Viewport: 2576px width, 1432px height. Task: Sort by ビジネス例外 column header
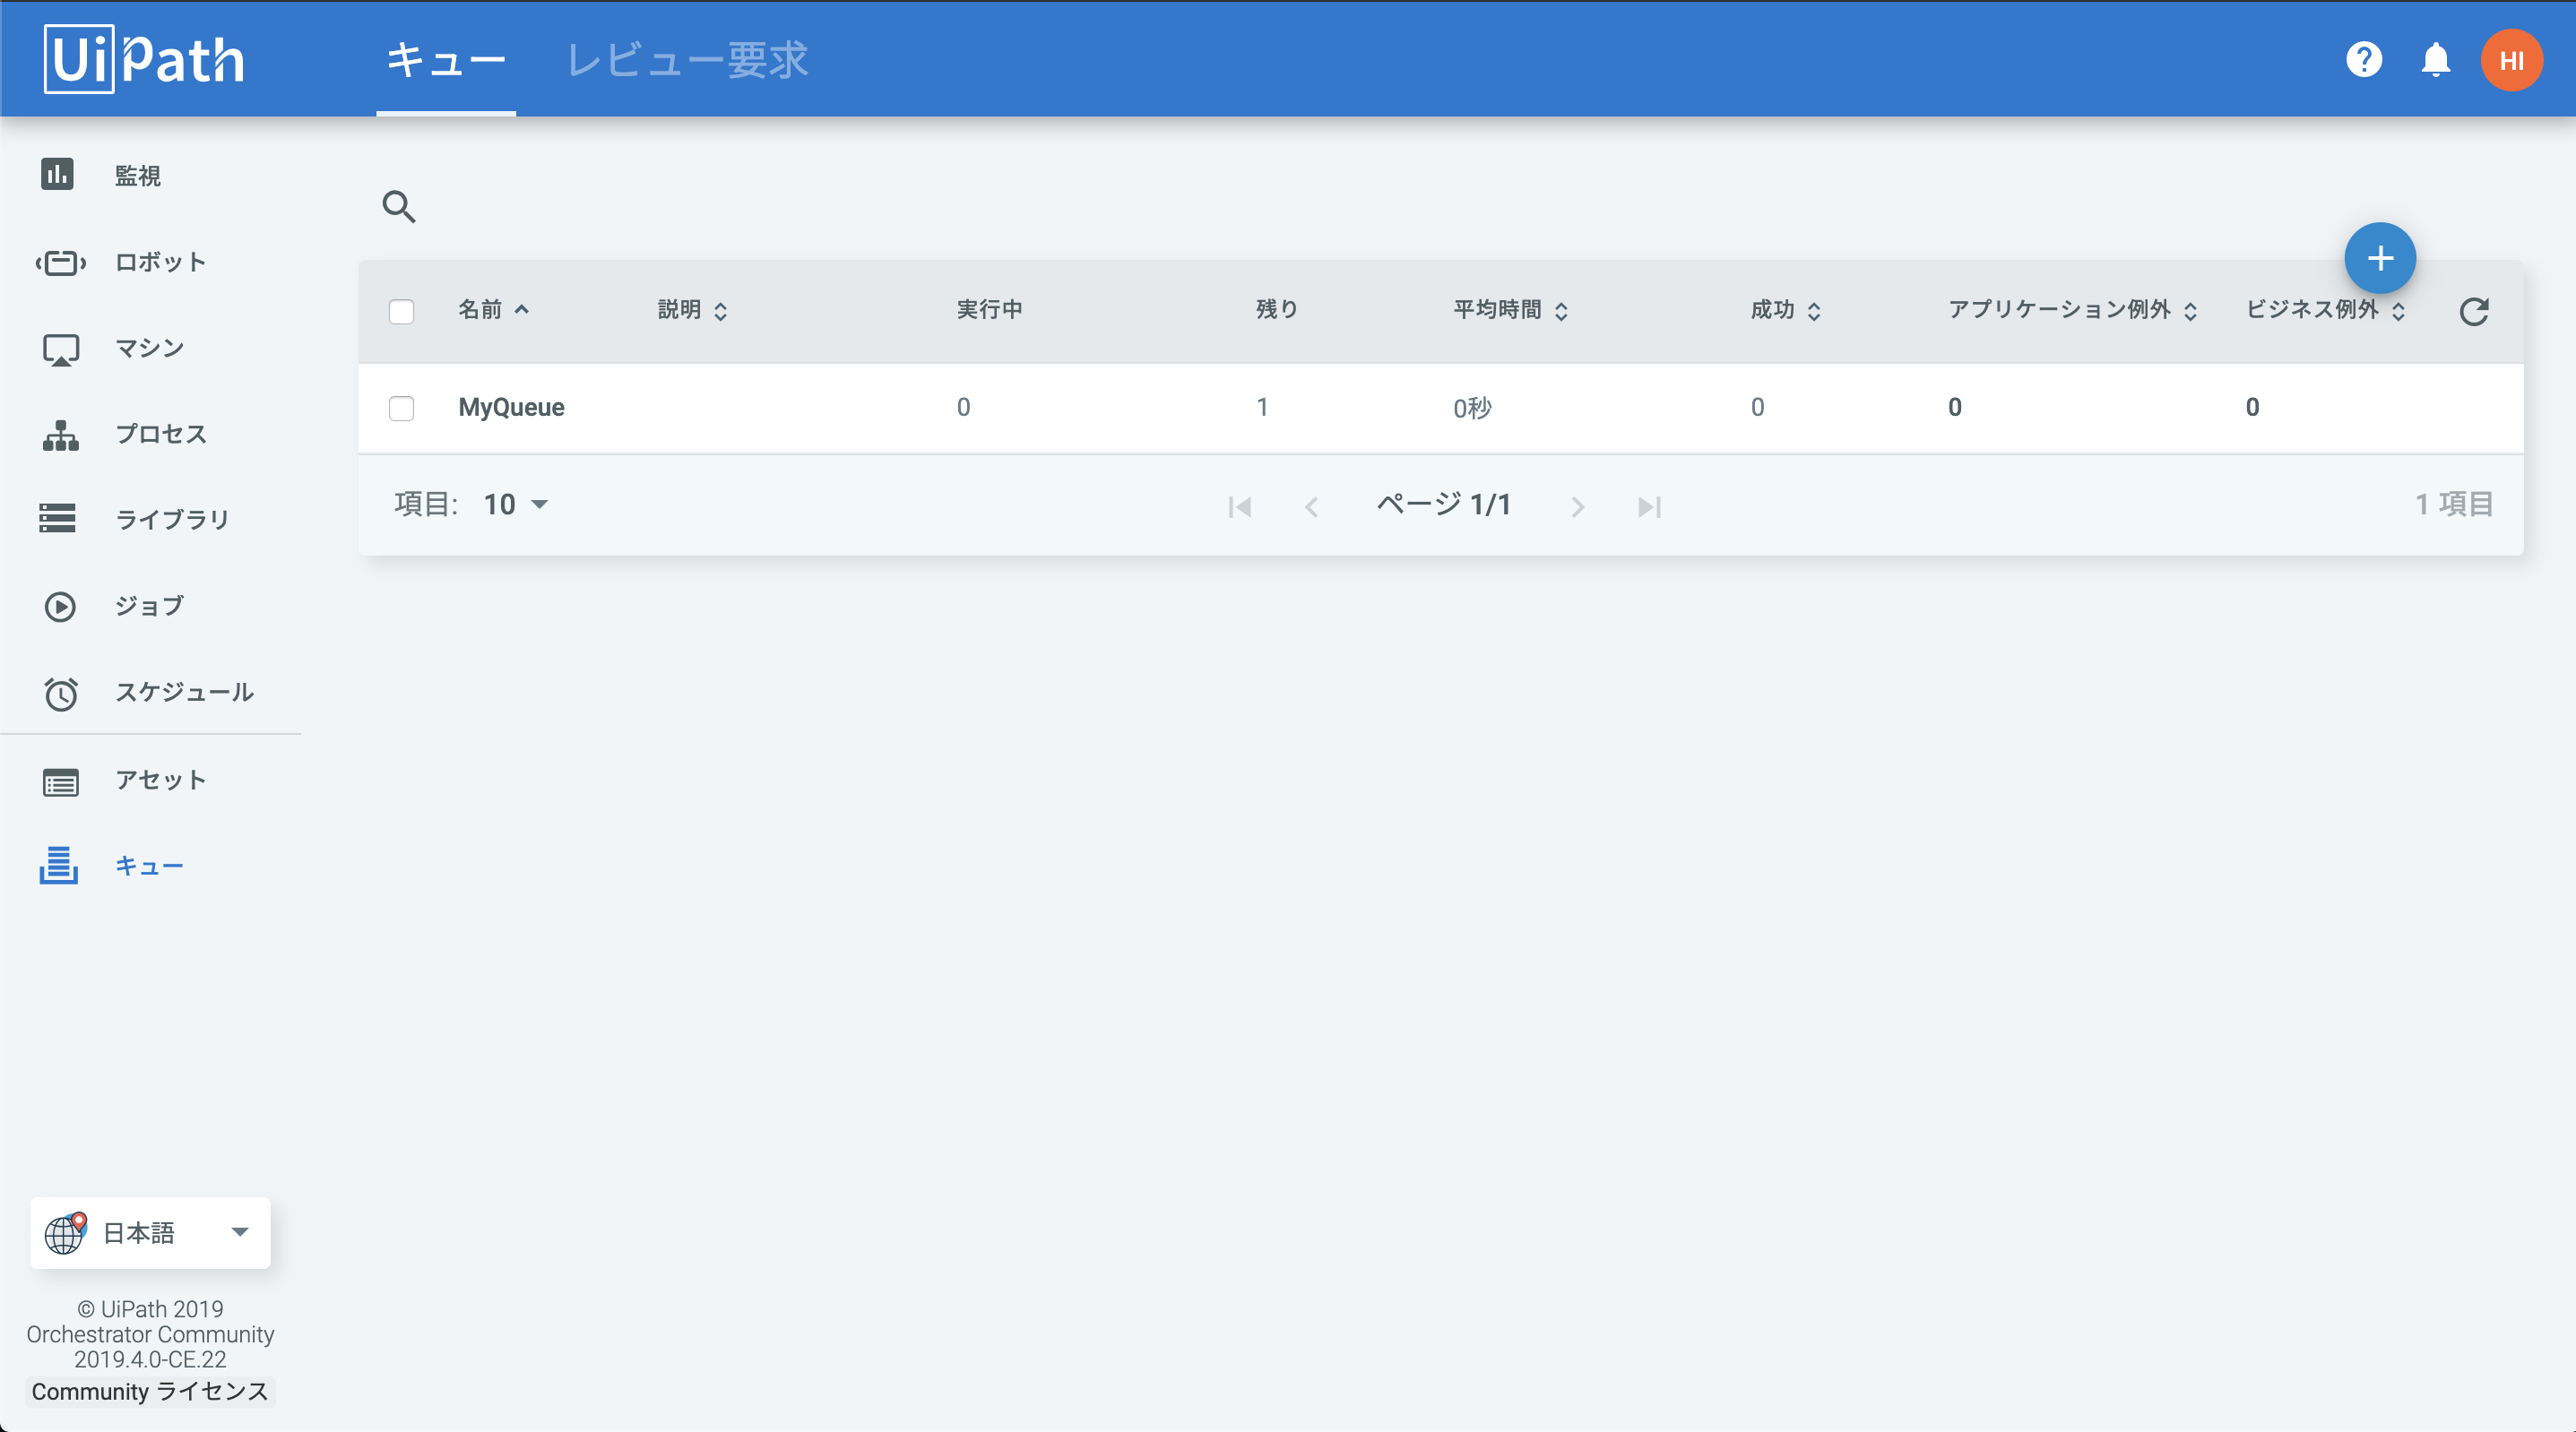point(2325,310)
